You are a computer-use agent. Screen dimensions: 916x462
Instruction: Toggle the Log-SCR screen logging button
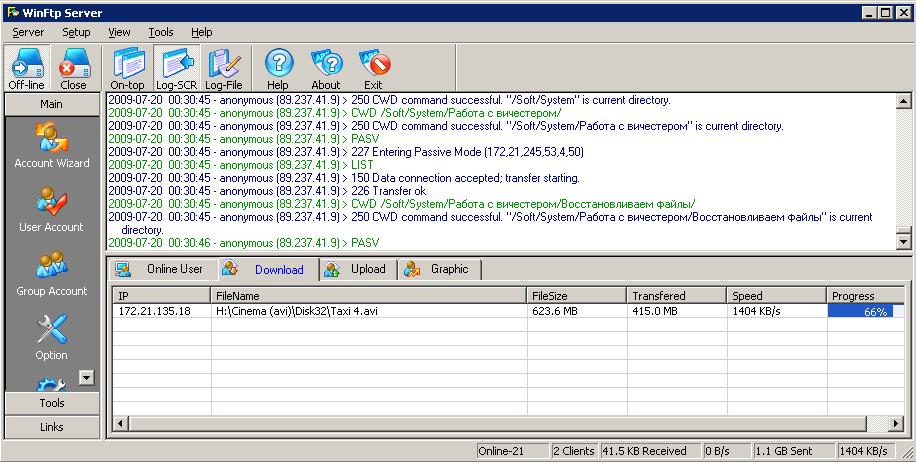[x=176, y=69]
